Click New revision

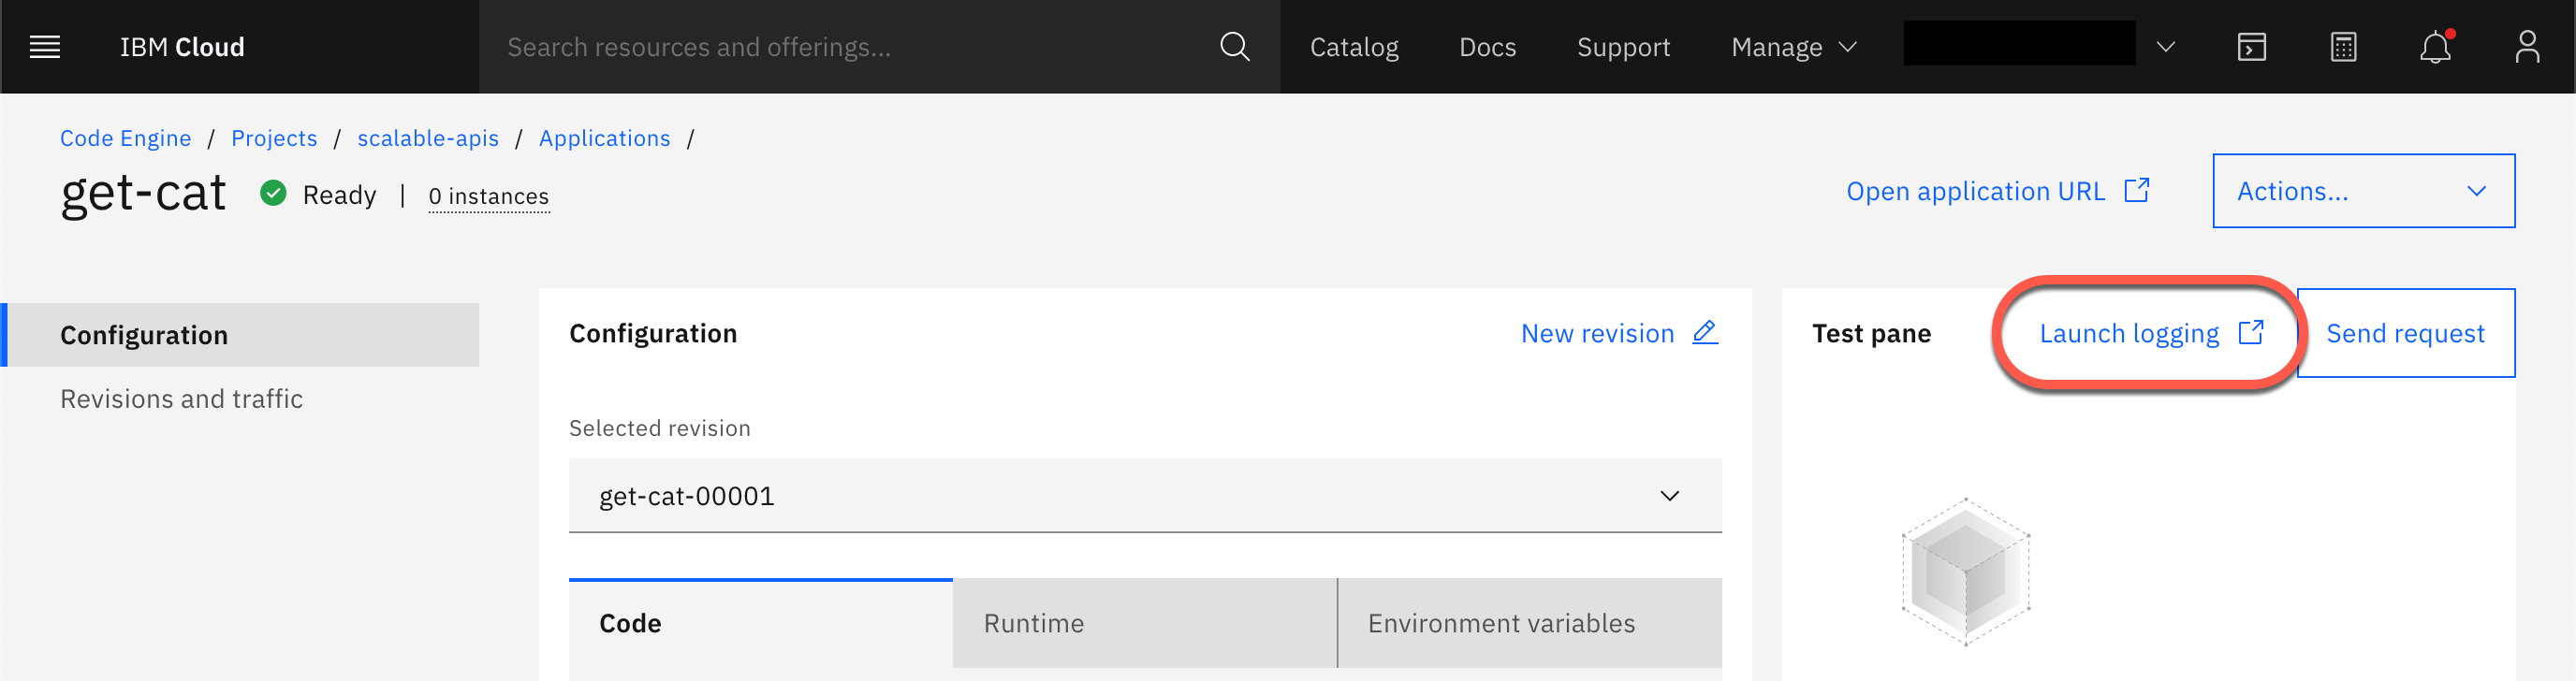click(1597, 333)
